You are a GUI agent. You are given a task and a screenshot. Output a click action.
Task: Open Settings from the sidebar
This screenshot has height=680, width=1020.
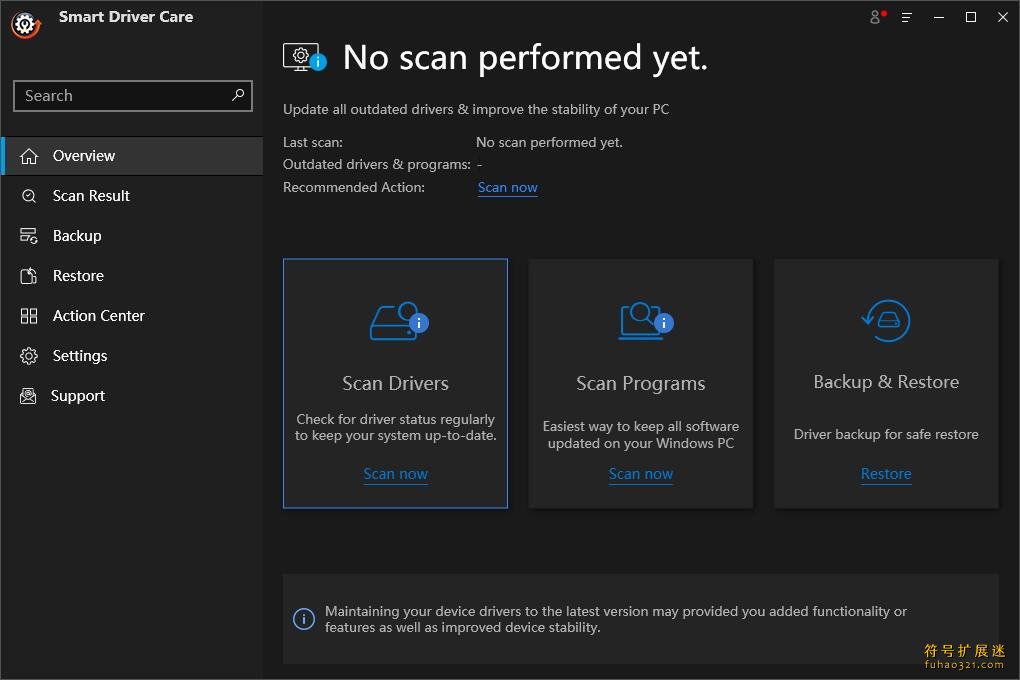coord(133,356)
